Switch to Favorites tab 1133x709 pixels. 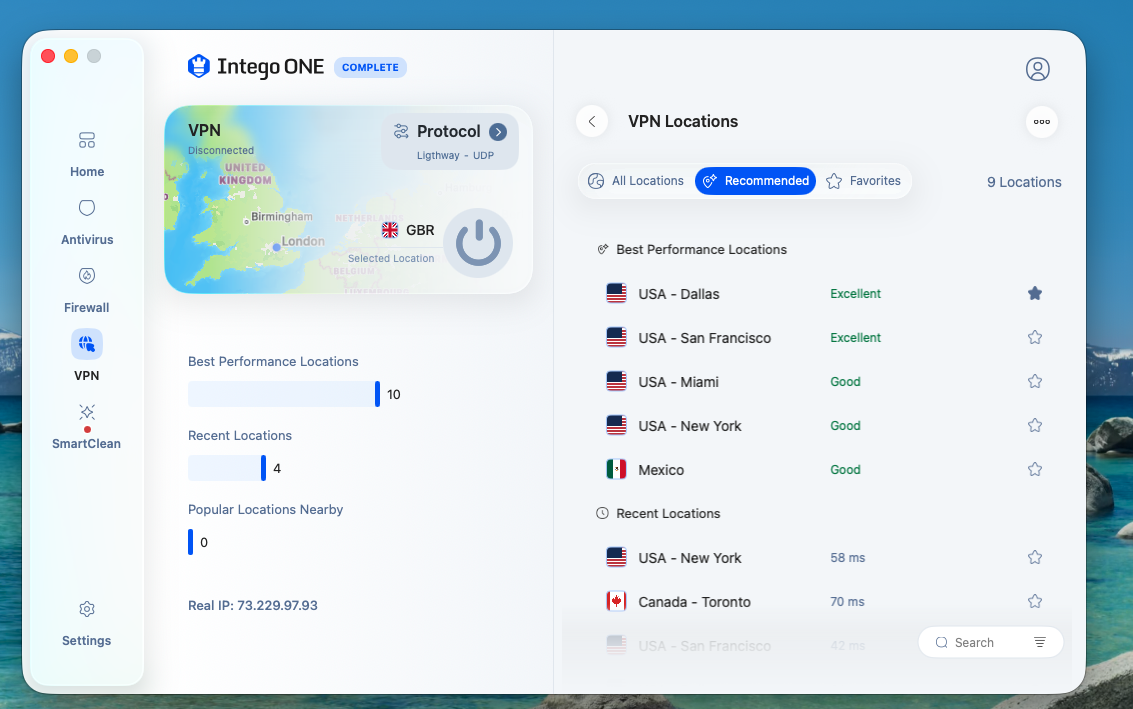(863, 181)
